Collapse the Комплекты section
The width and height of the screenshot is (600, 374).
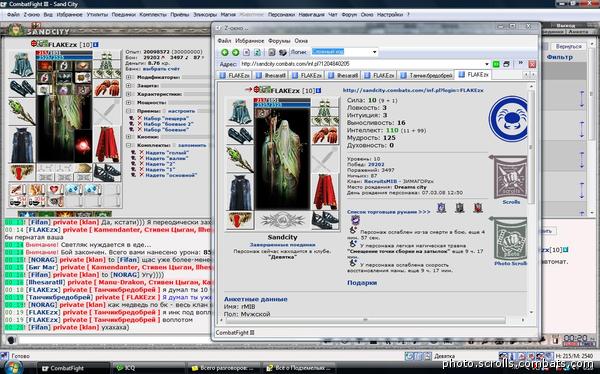129,145
